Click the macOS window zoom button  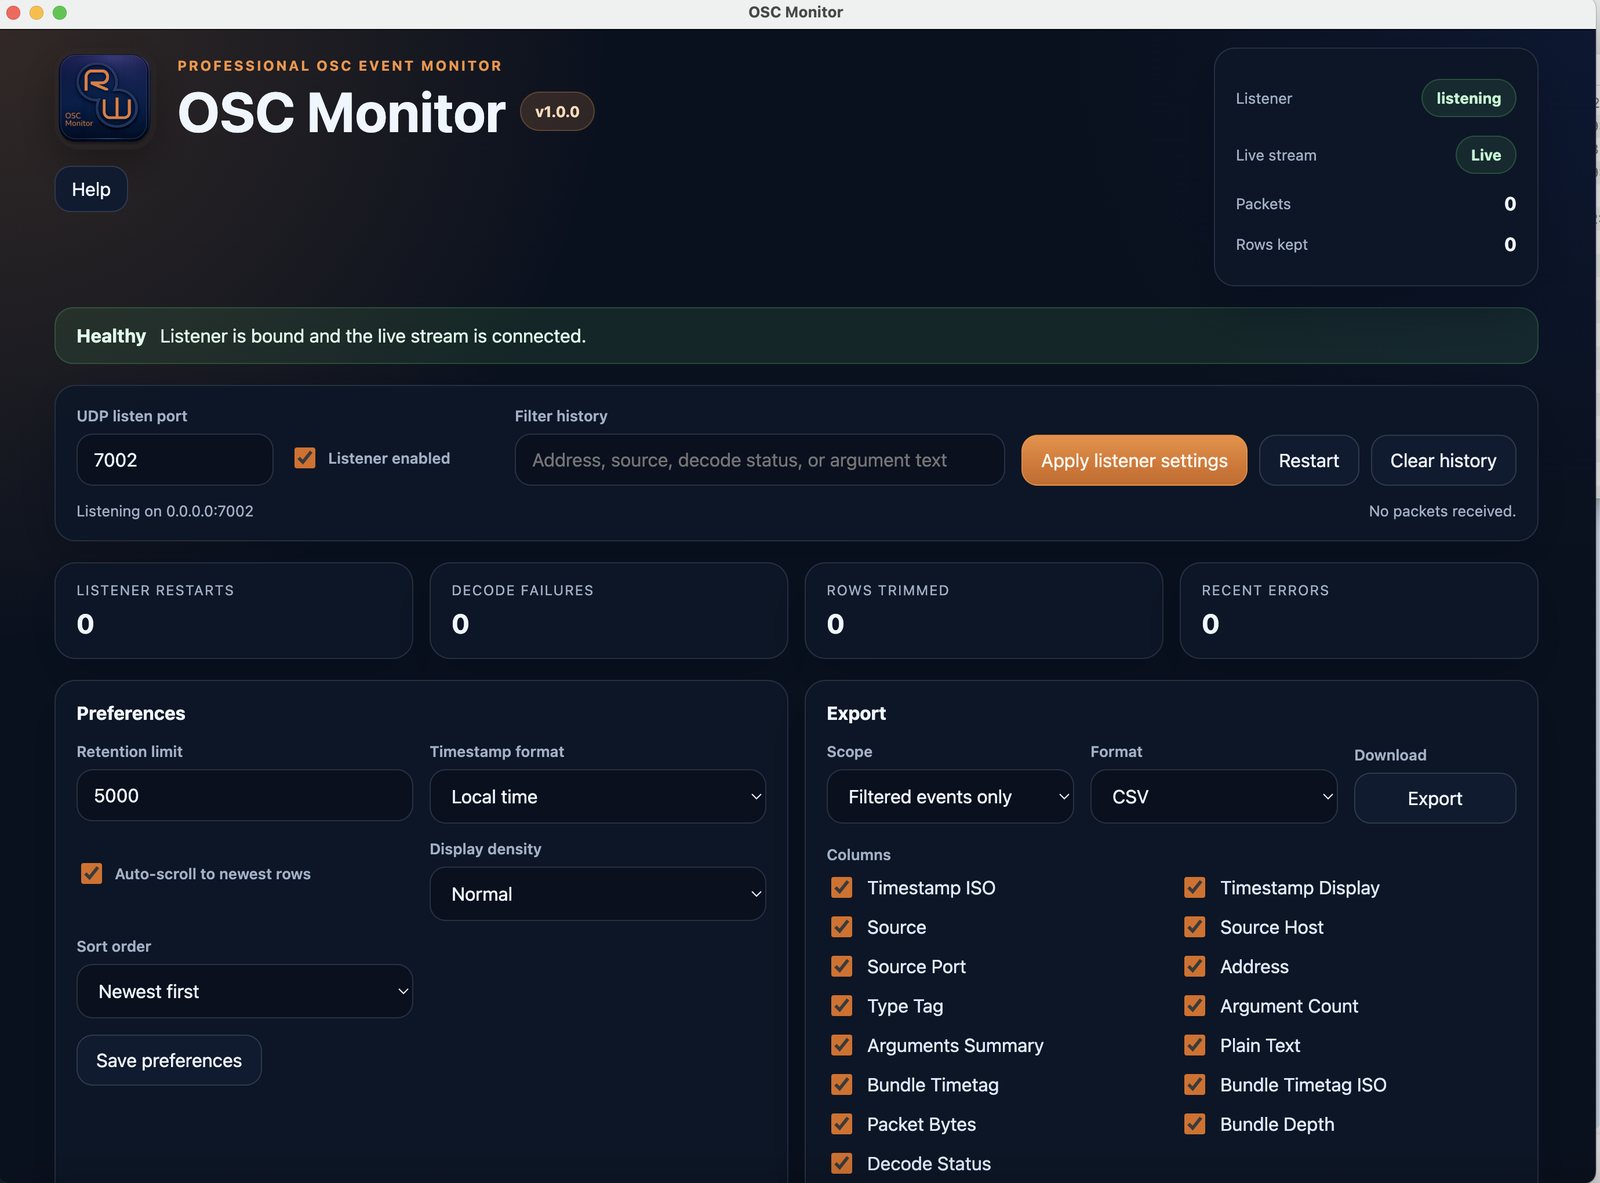point(60,12)
